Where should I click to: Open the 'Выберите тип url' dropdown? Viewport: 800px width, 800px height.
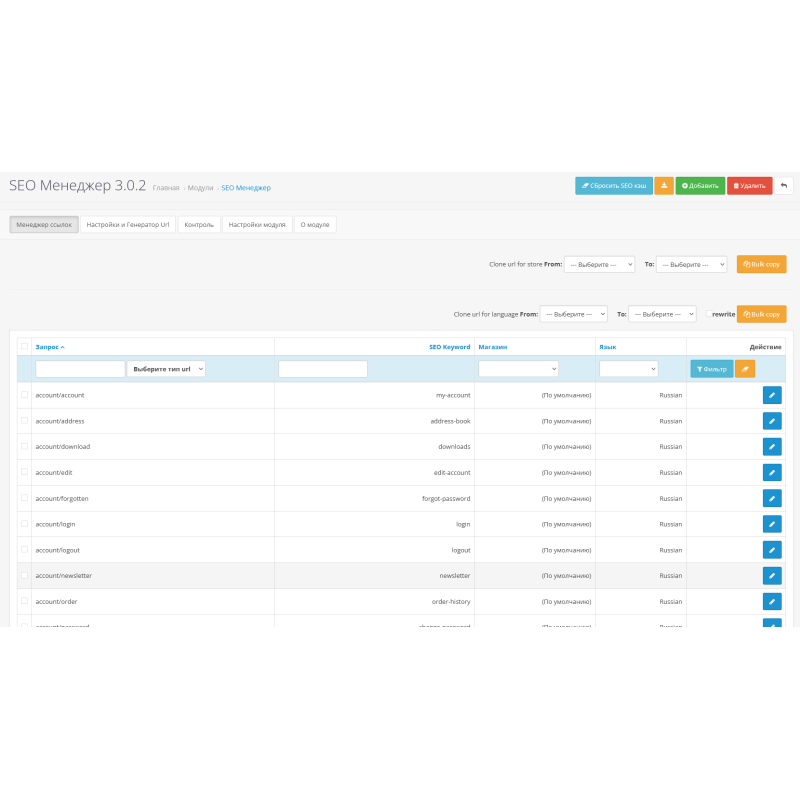pos(166,369)
